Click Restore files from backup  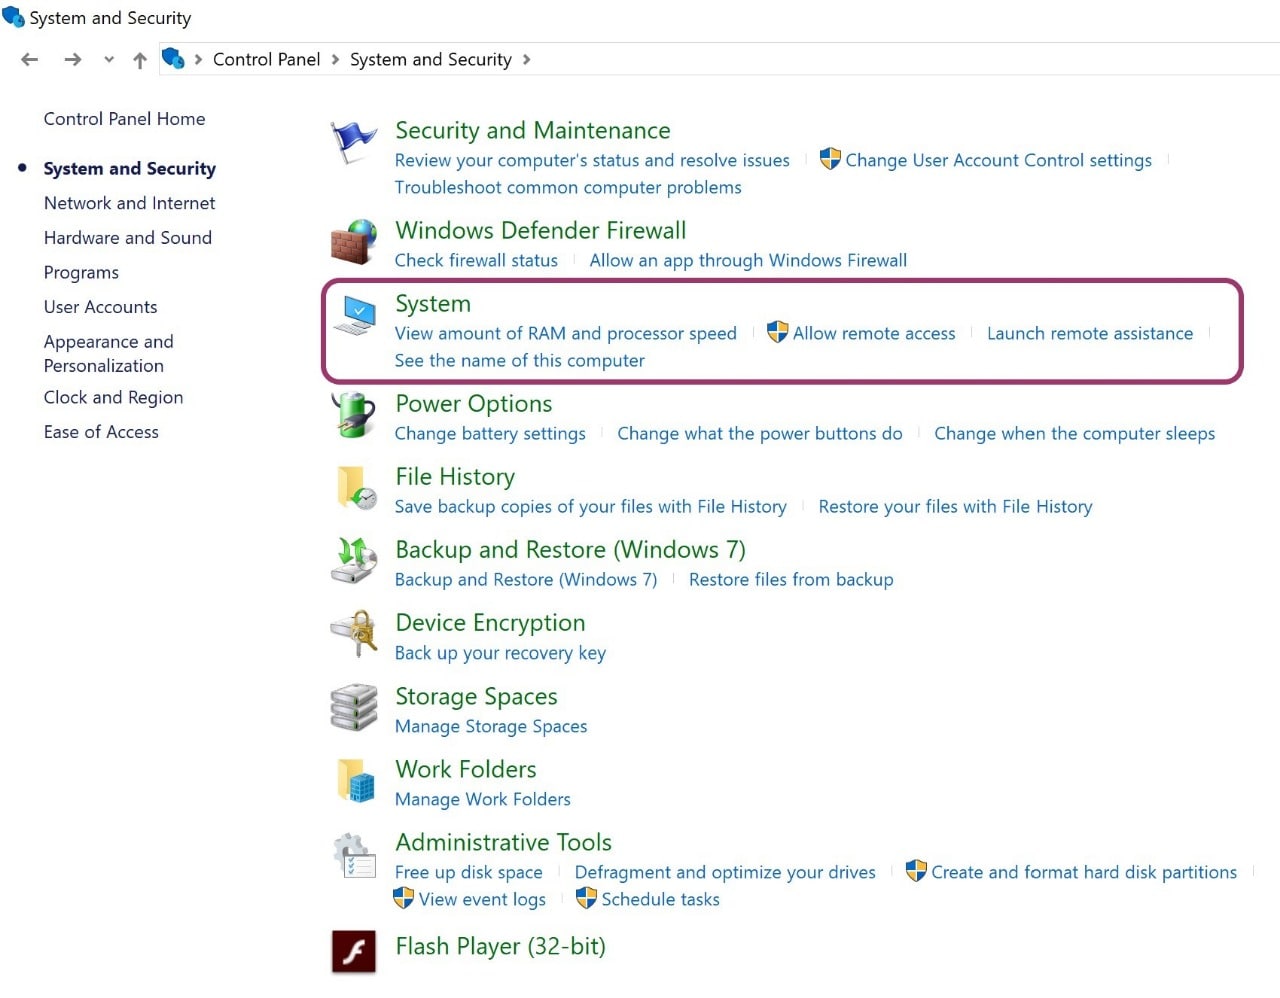791,580
